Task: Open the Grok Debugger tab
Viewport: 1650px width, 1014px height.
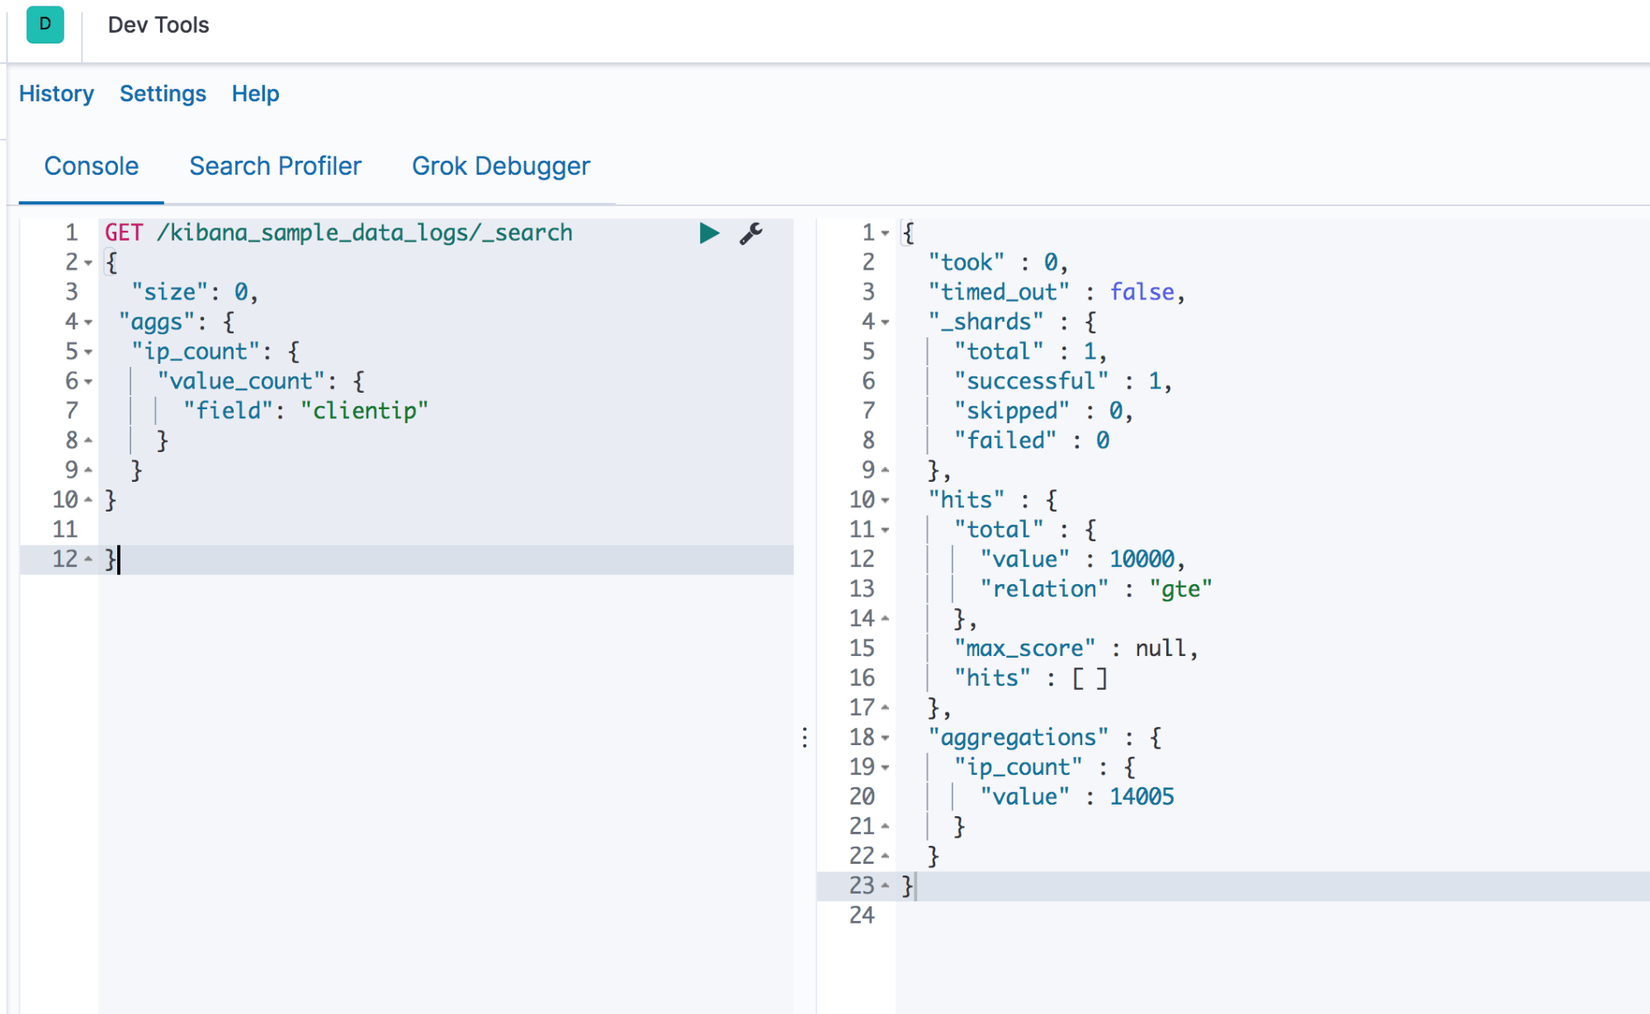Action: (501, 166)
